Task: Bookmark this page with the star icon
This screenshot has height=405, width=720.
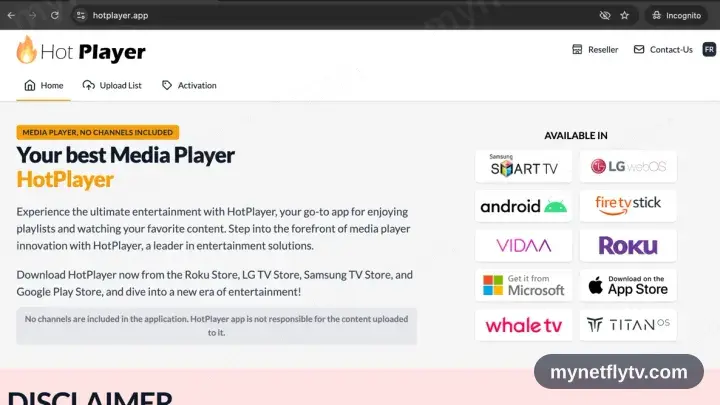Action: (624, 15)
